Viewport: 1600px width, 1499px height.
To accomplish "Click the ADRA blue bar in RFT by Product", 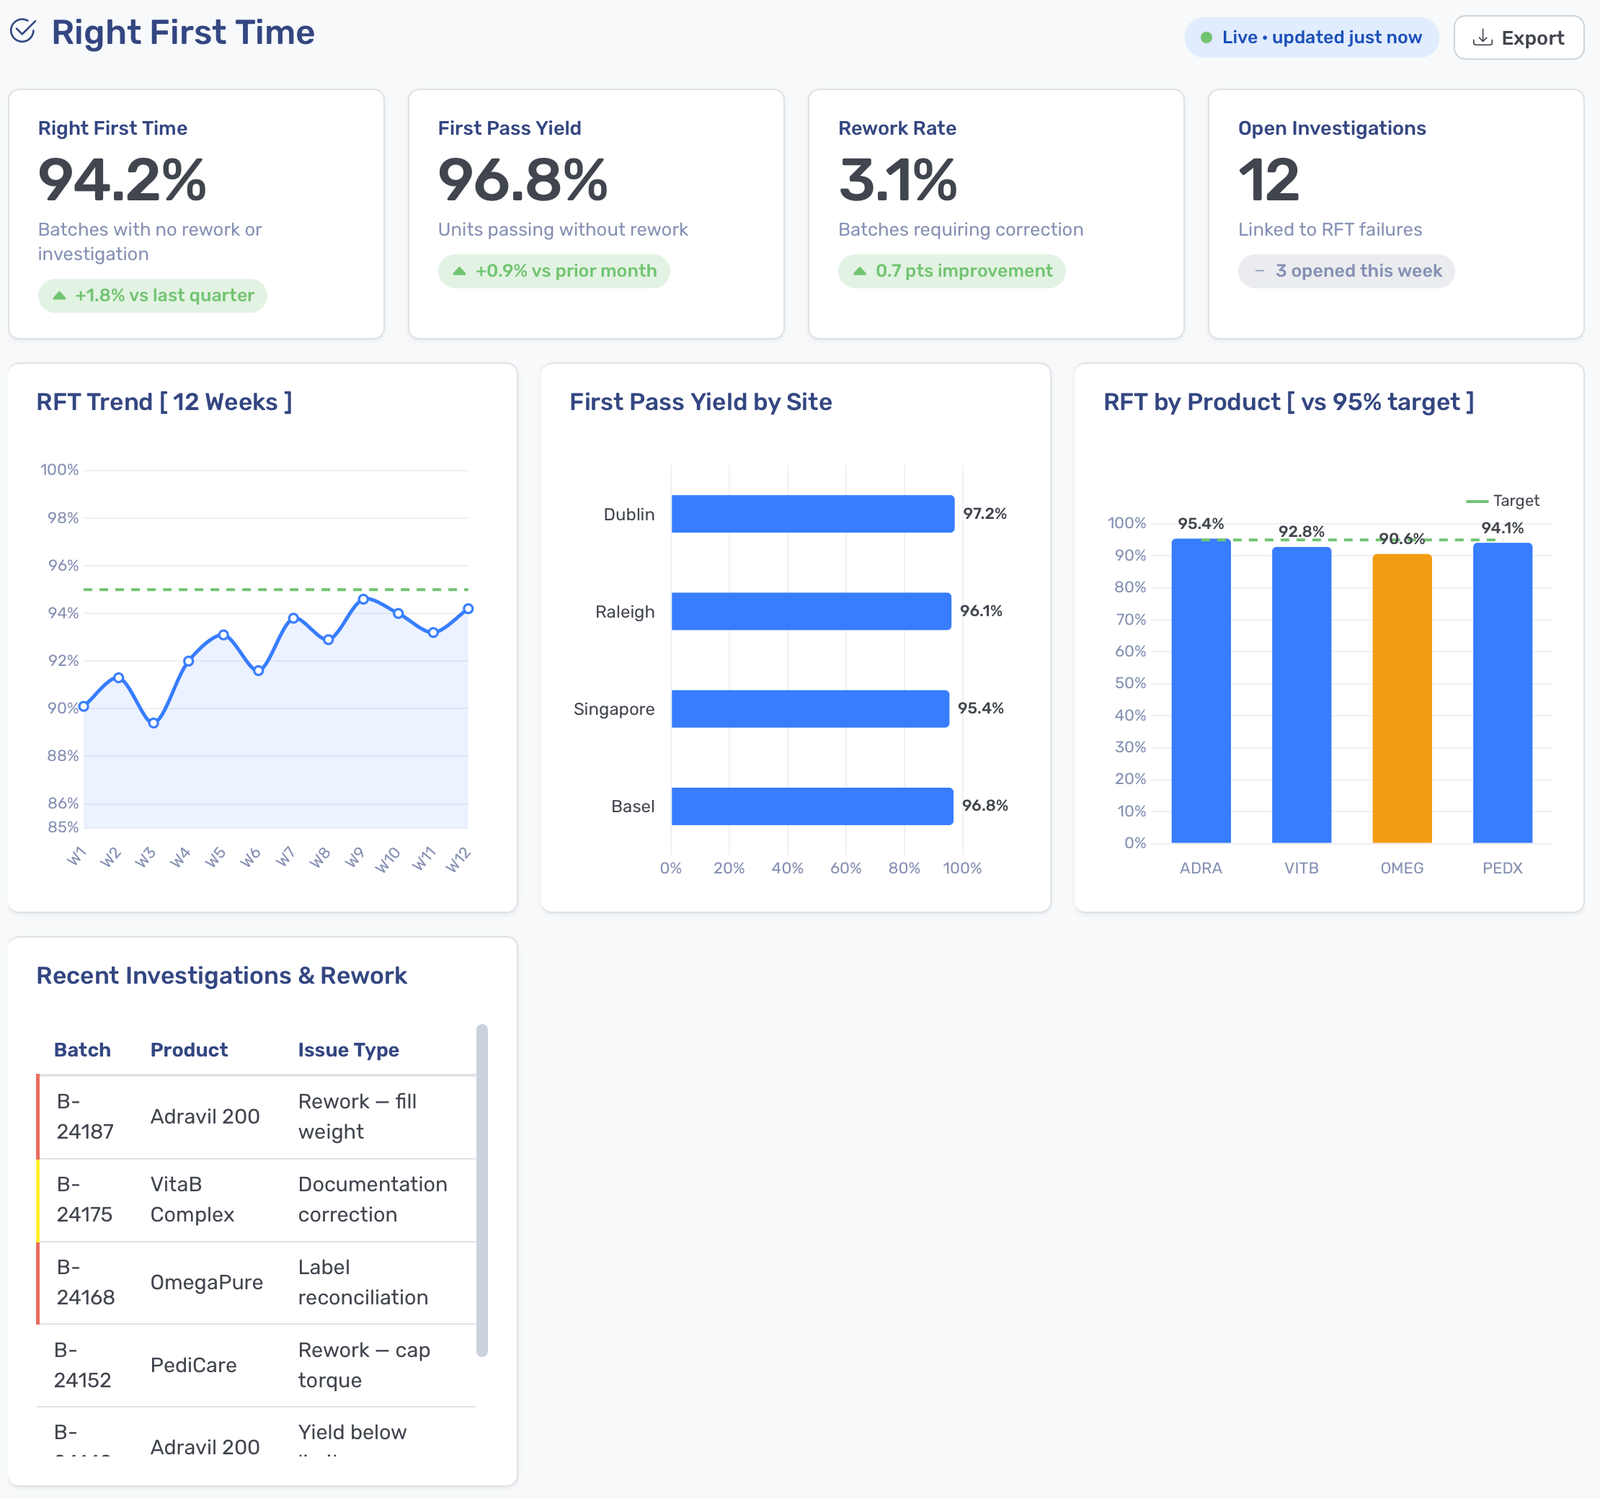I will point(1201,691).
